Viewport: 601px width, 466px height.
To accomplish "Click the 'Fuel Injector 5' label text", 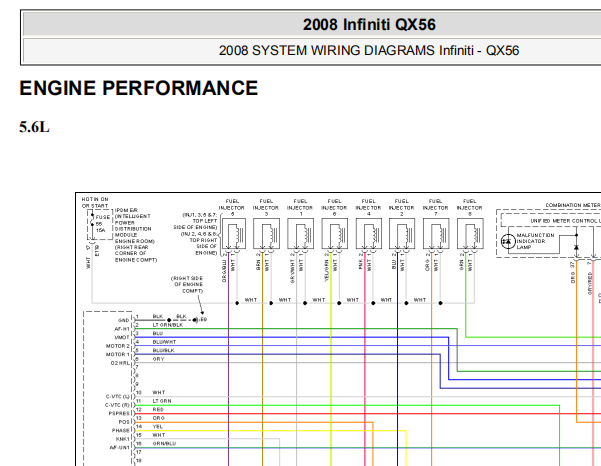I will tap(232, 207).
